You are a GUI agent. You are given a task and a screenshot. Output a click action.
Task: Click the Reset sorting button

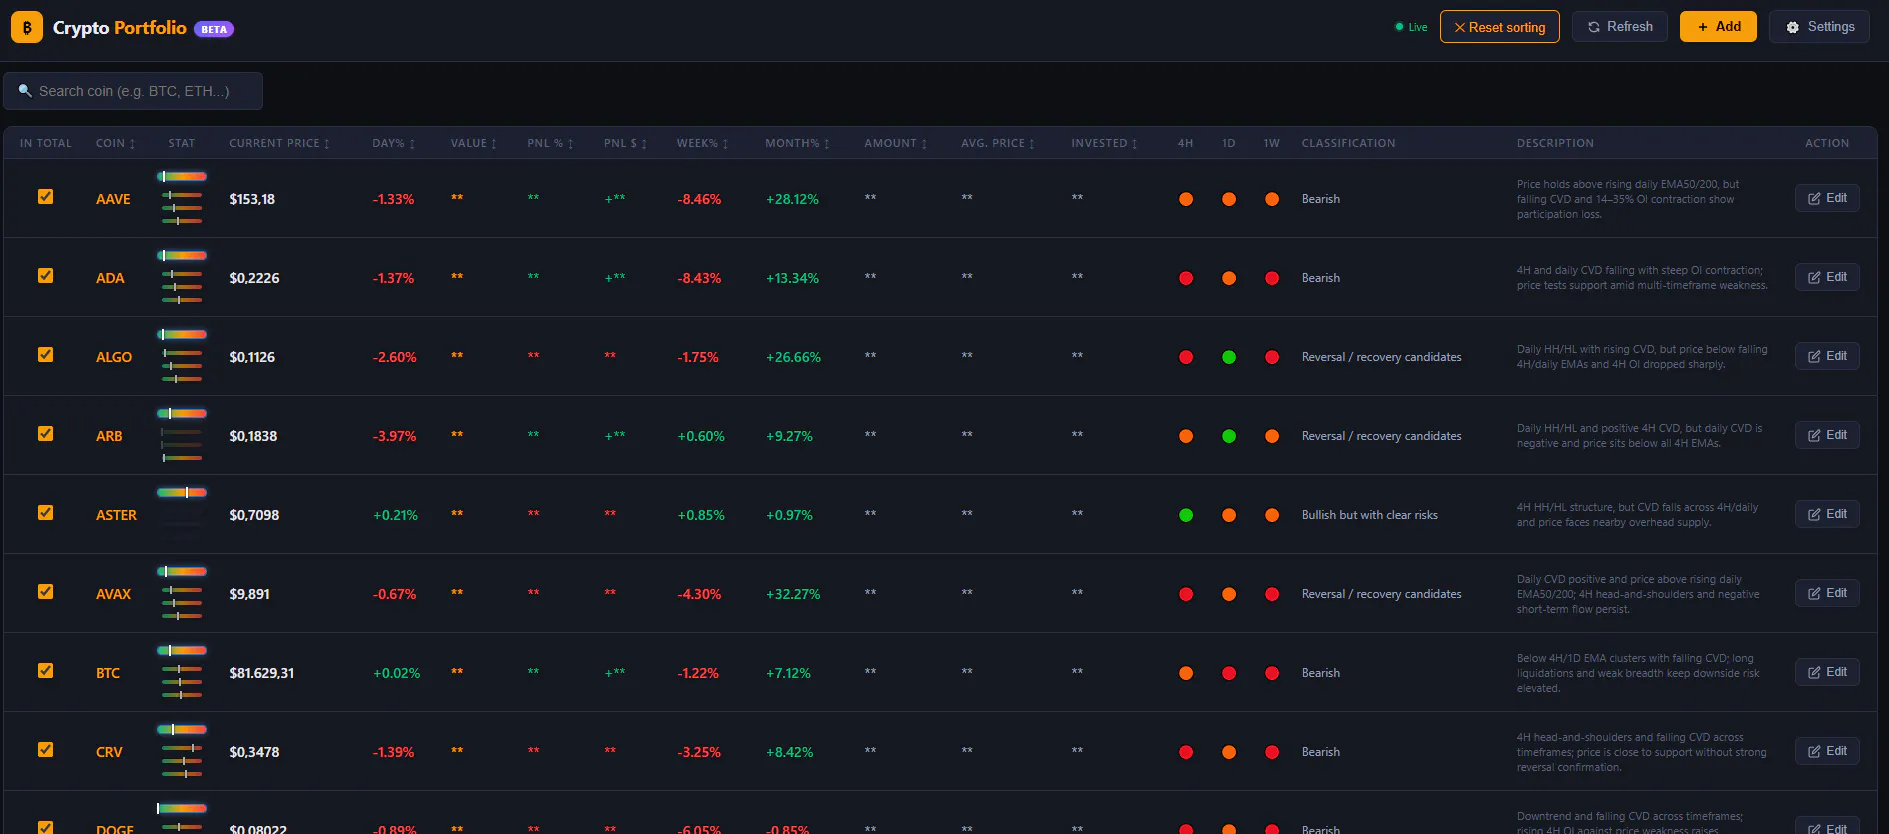1499,27
